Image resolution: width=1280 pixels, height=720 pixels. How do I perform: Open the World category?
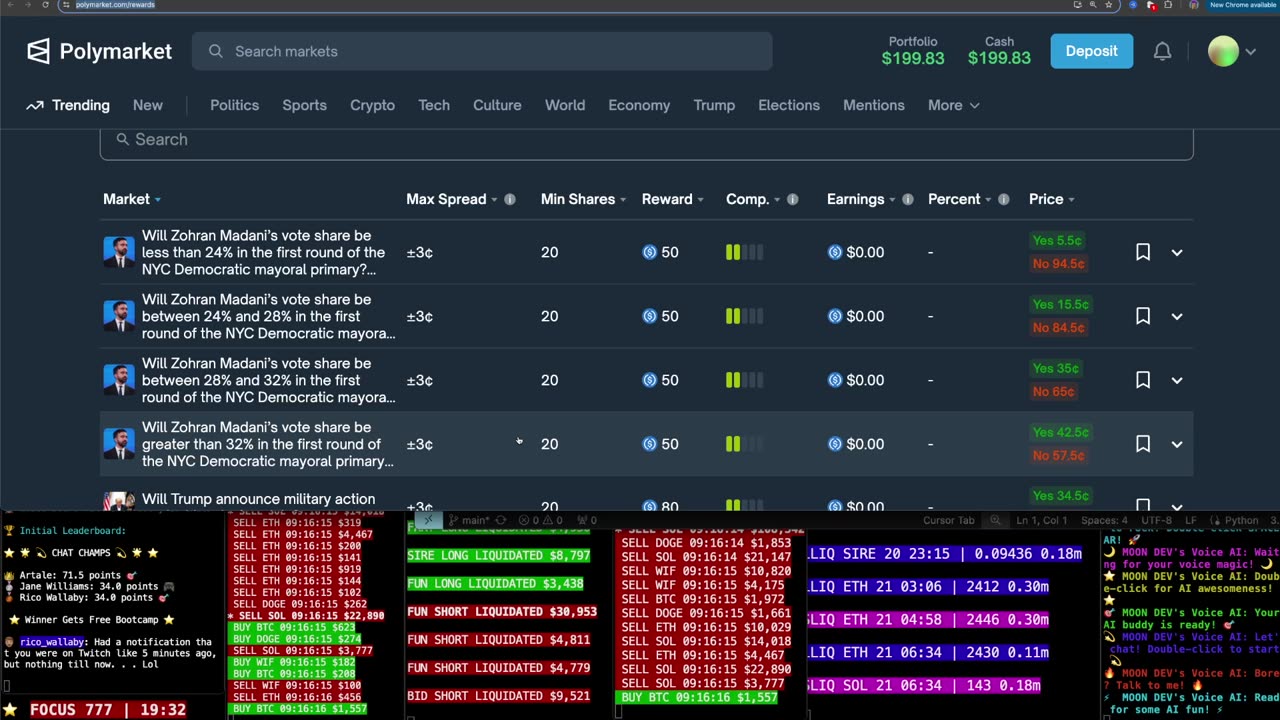[x=565, y=105]
